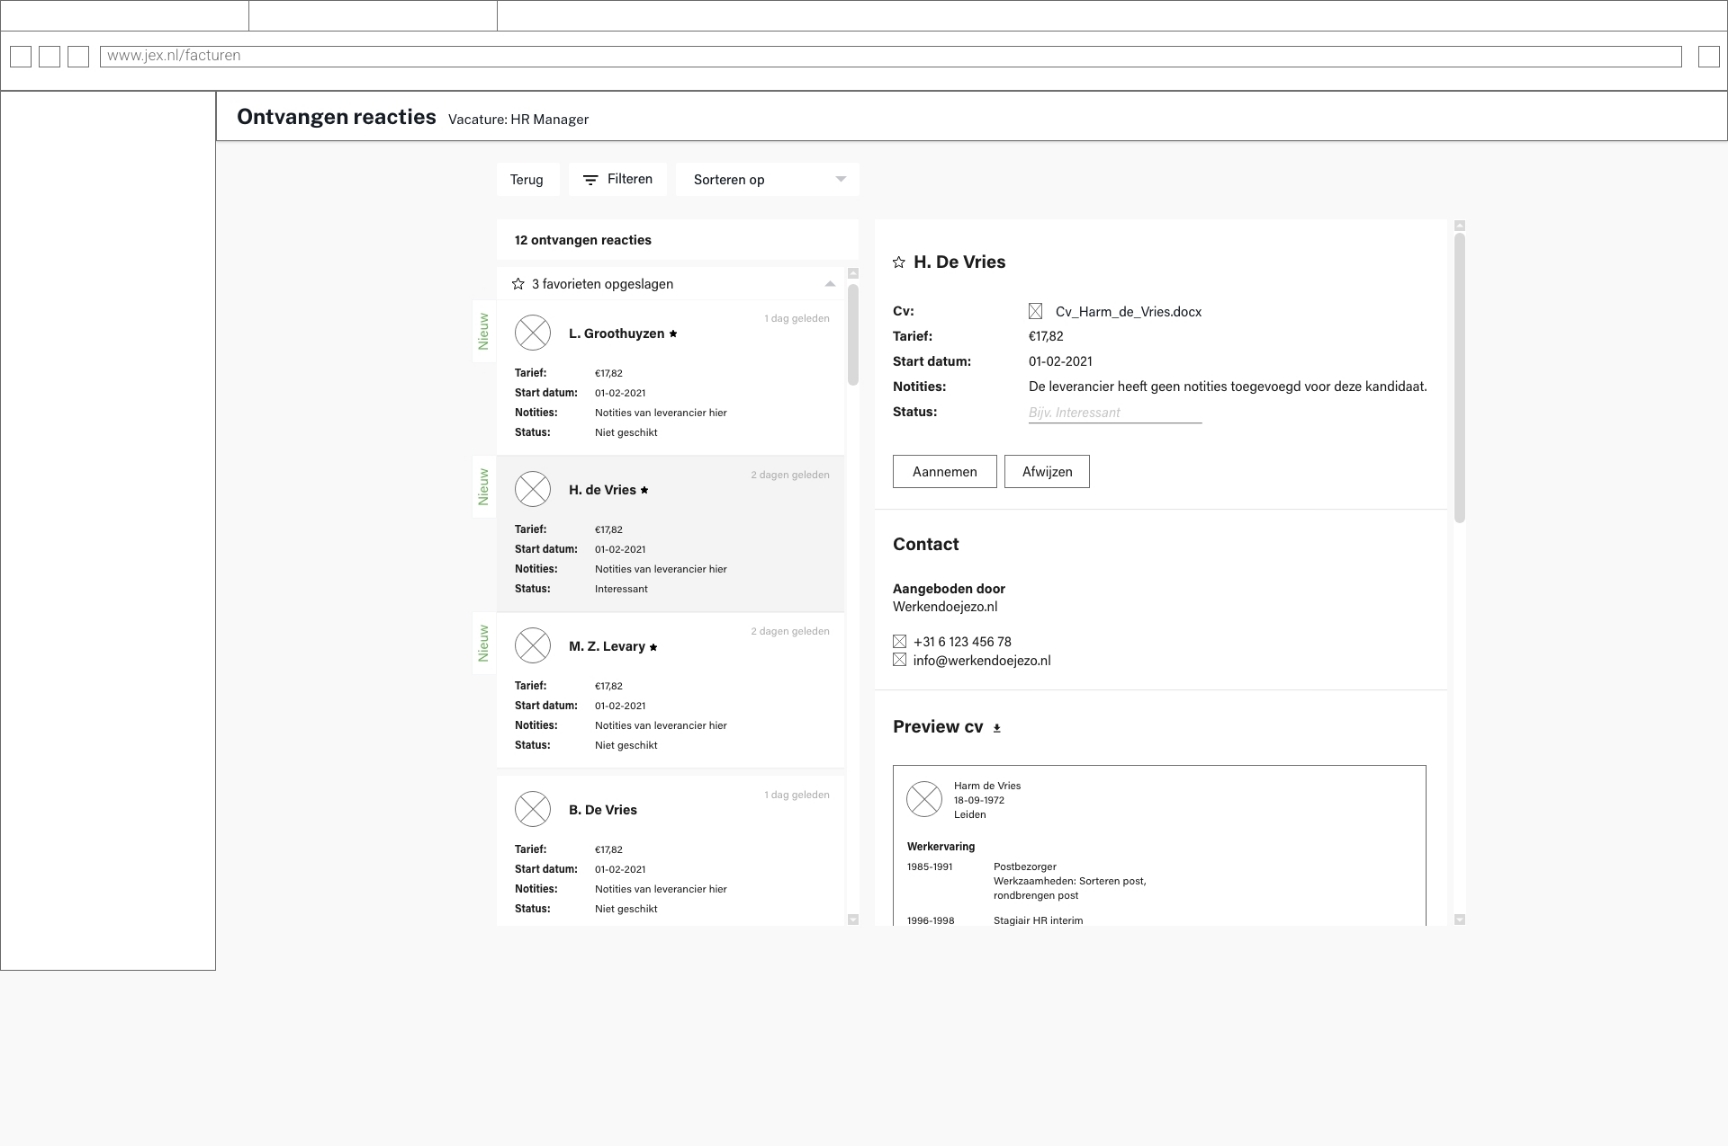
Task: Click the Cv_Harm_de_Vries.docx file icon
Action: [1035, 311]
